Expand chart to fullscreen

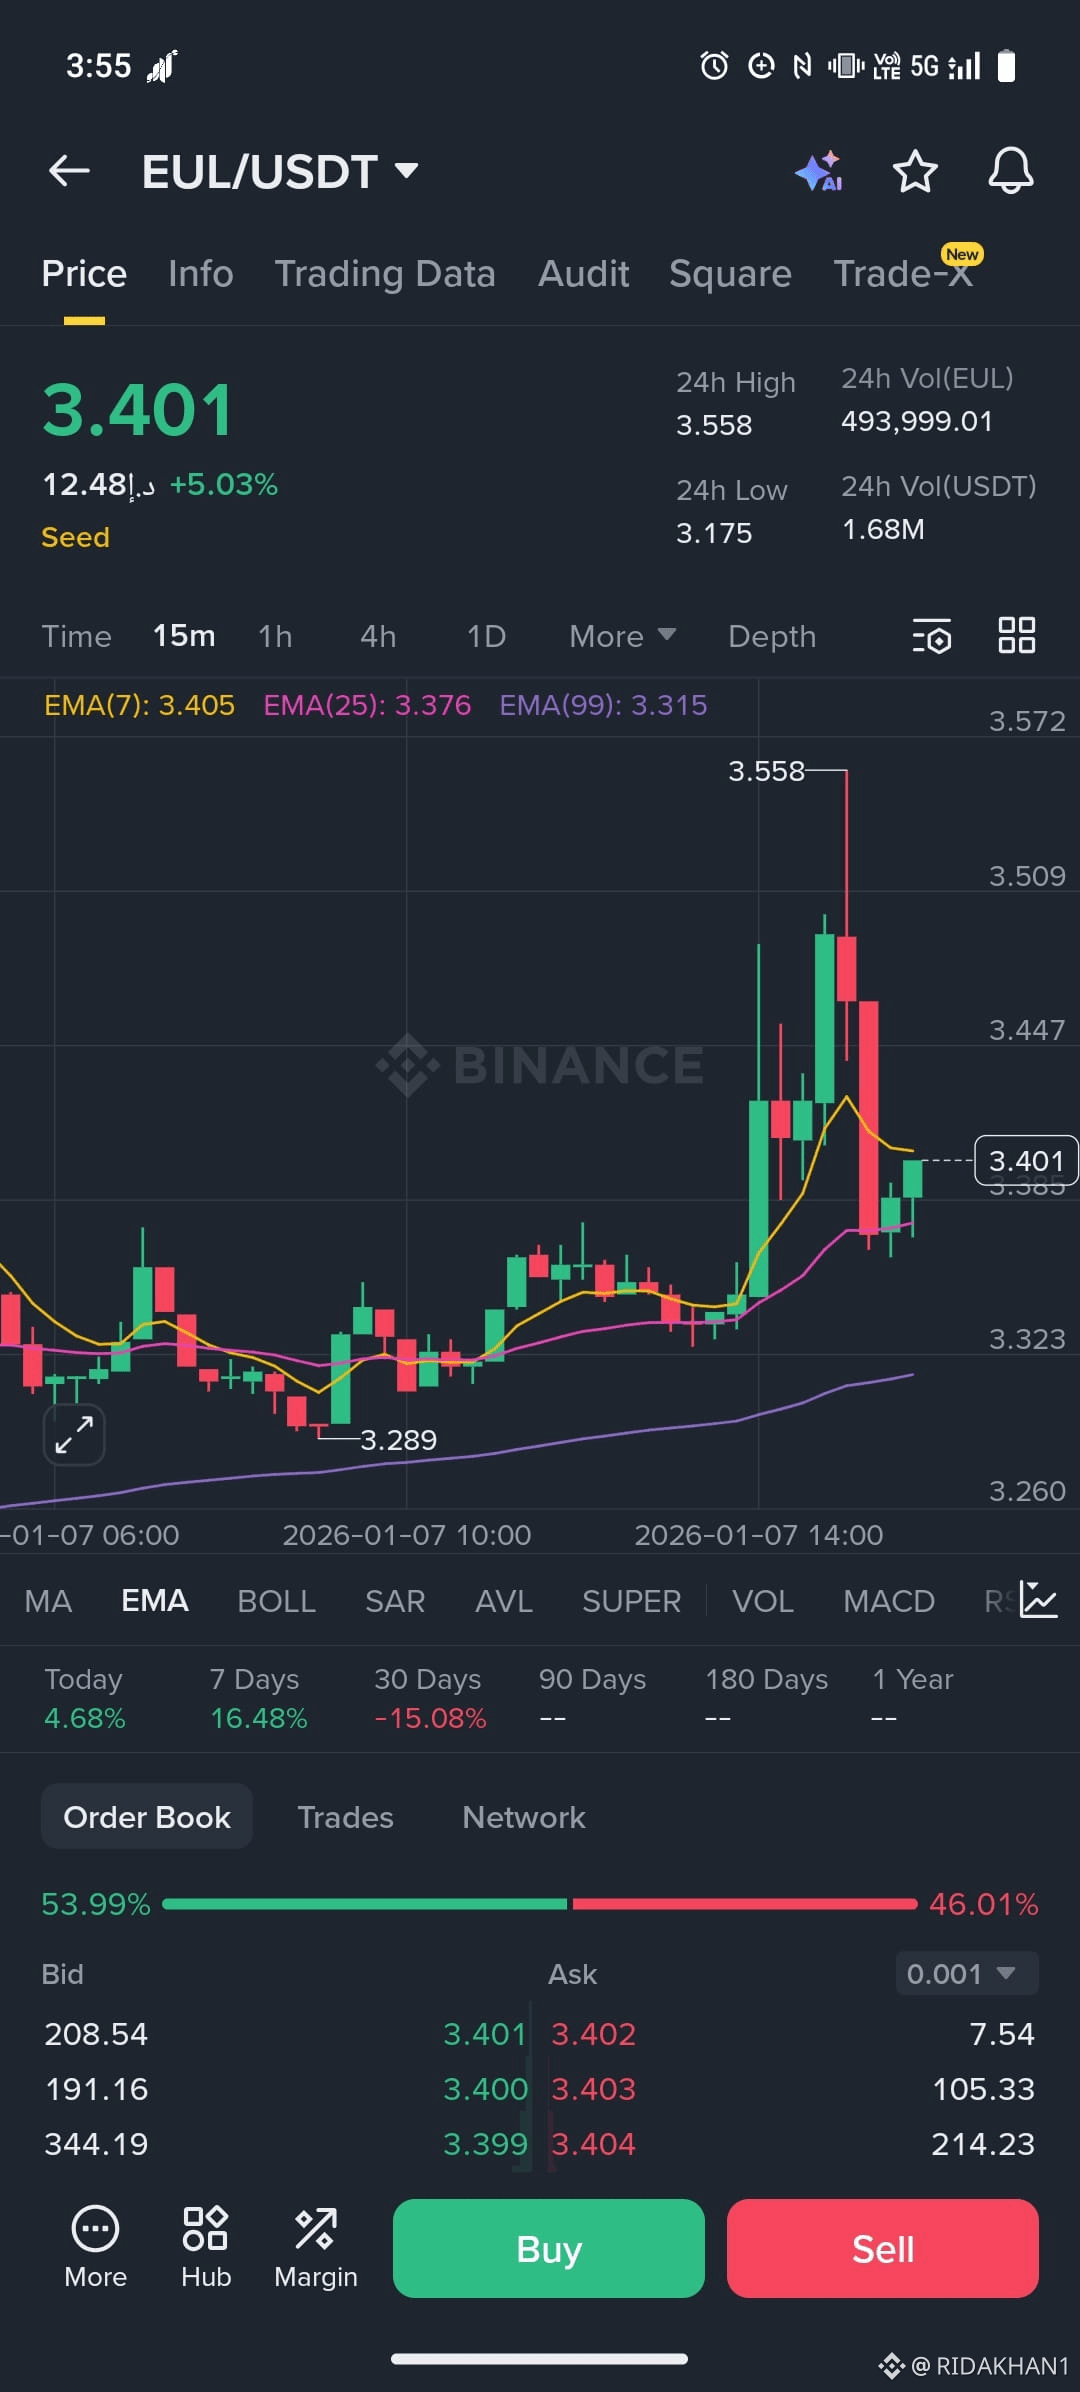(x=74, y=1435)
